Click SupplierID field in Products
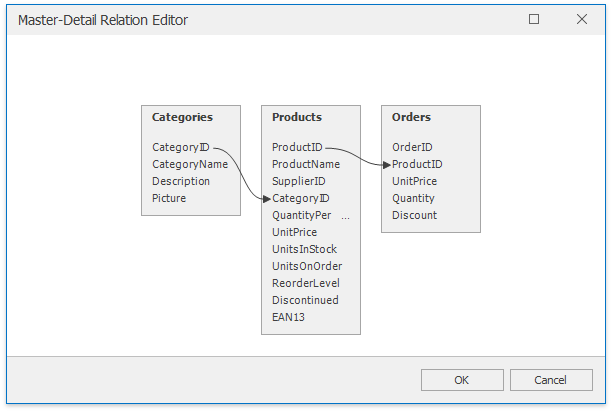 pyautogui.click(x=299, y=181)
